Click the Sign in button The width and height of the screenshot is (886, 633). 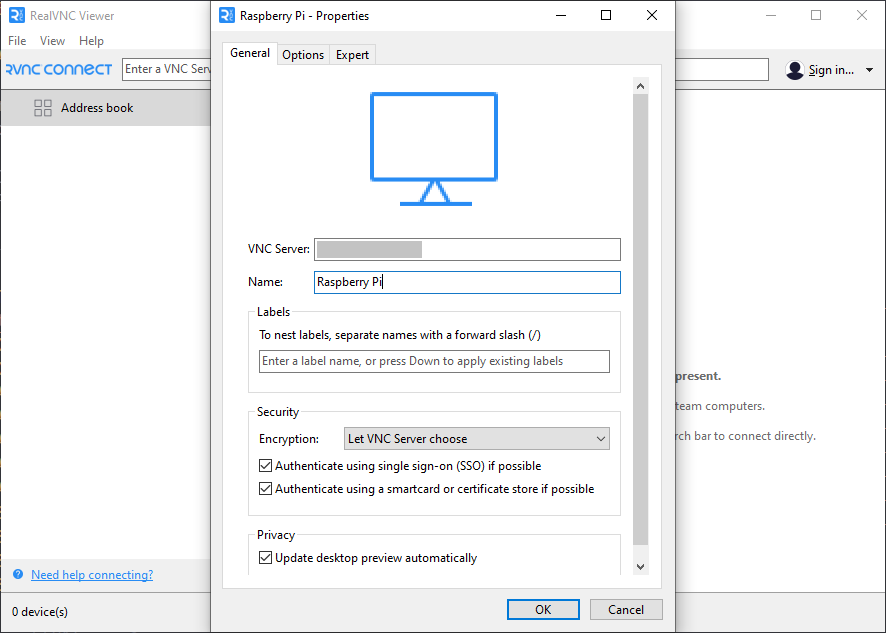tap(831, 70)
